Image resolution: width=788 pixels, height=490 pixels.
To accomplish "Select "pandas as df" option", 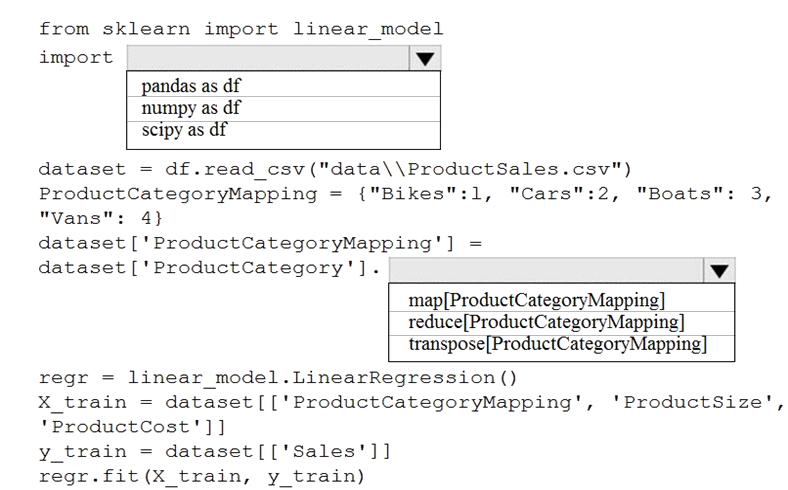I will [283, 85].
